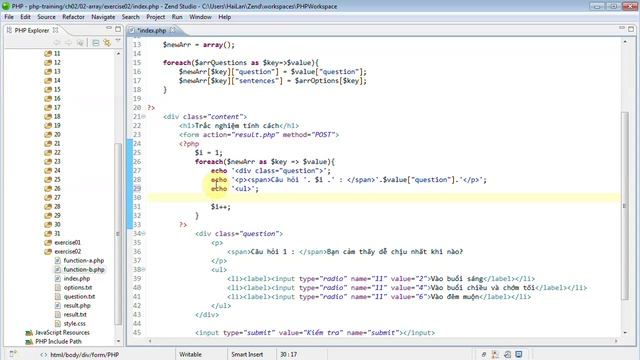The height and width of the screenshot is (360, 640).
Task: Open the Source menu
Action: click(x=46, y=17)
